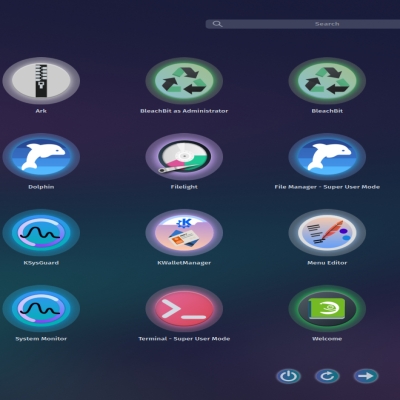Open the green Welcome app icon
400x400 pixels.
pyautogui.click(x=327, y=309)
